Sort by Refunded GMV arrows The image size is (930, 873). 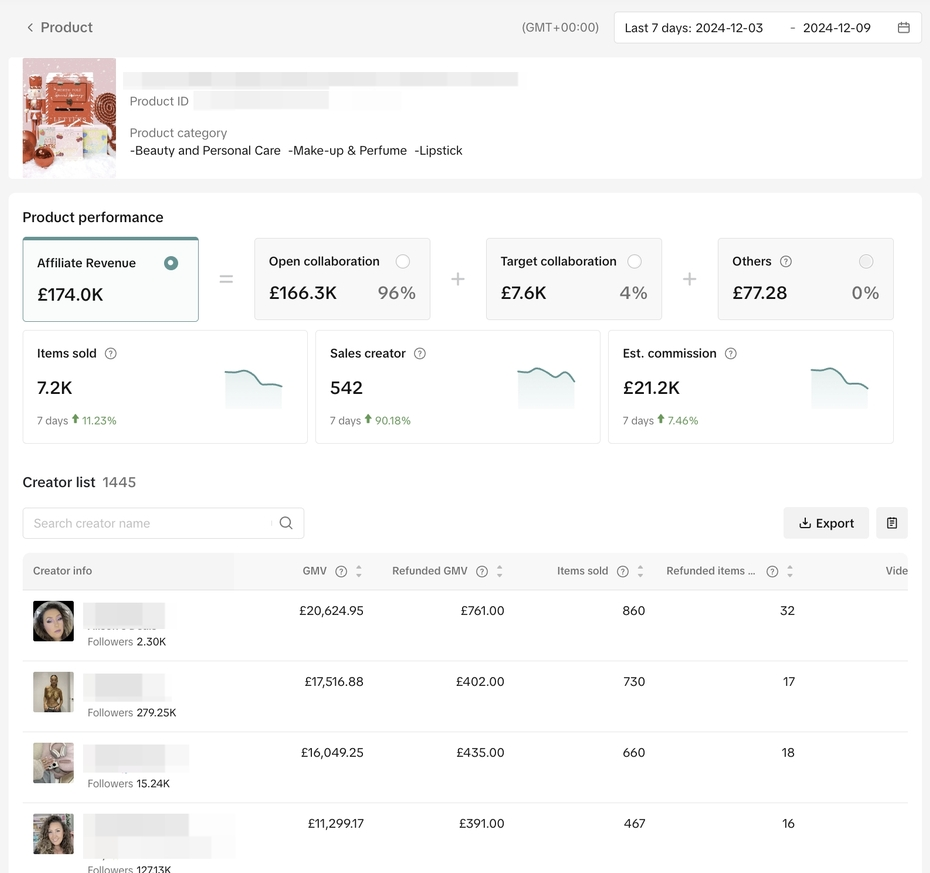tap(500, 572)
